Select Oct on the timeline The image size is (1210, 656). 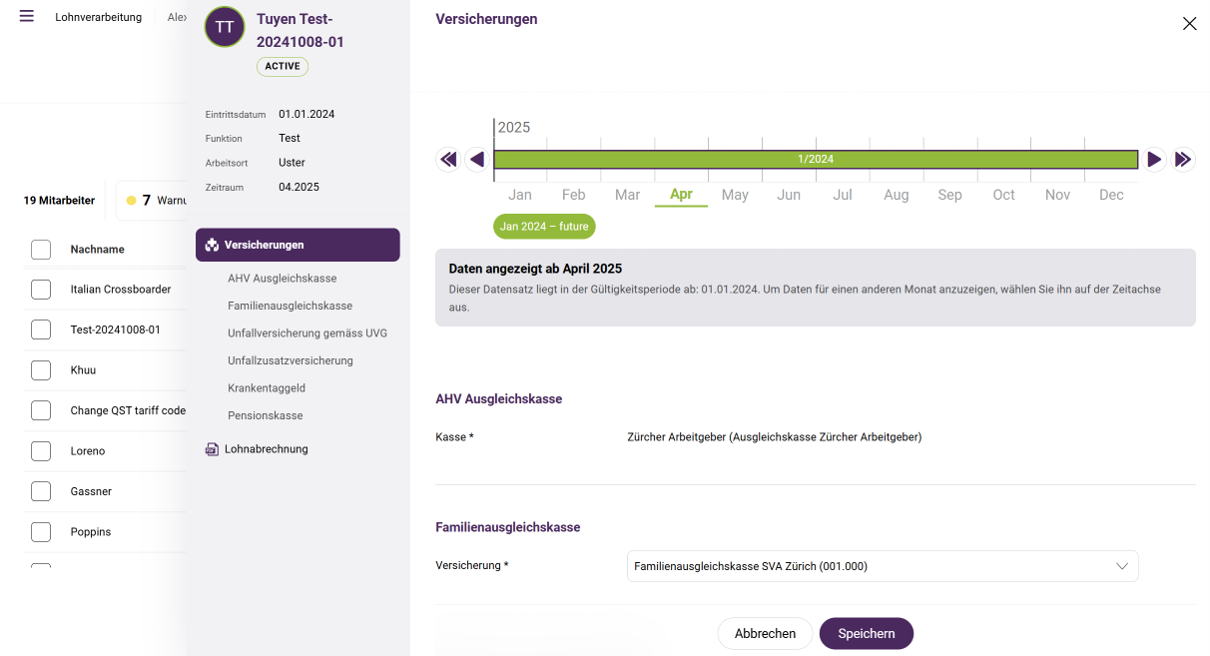1004,195
